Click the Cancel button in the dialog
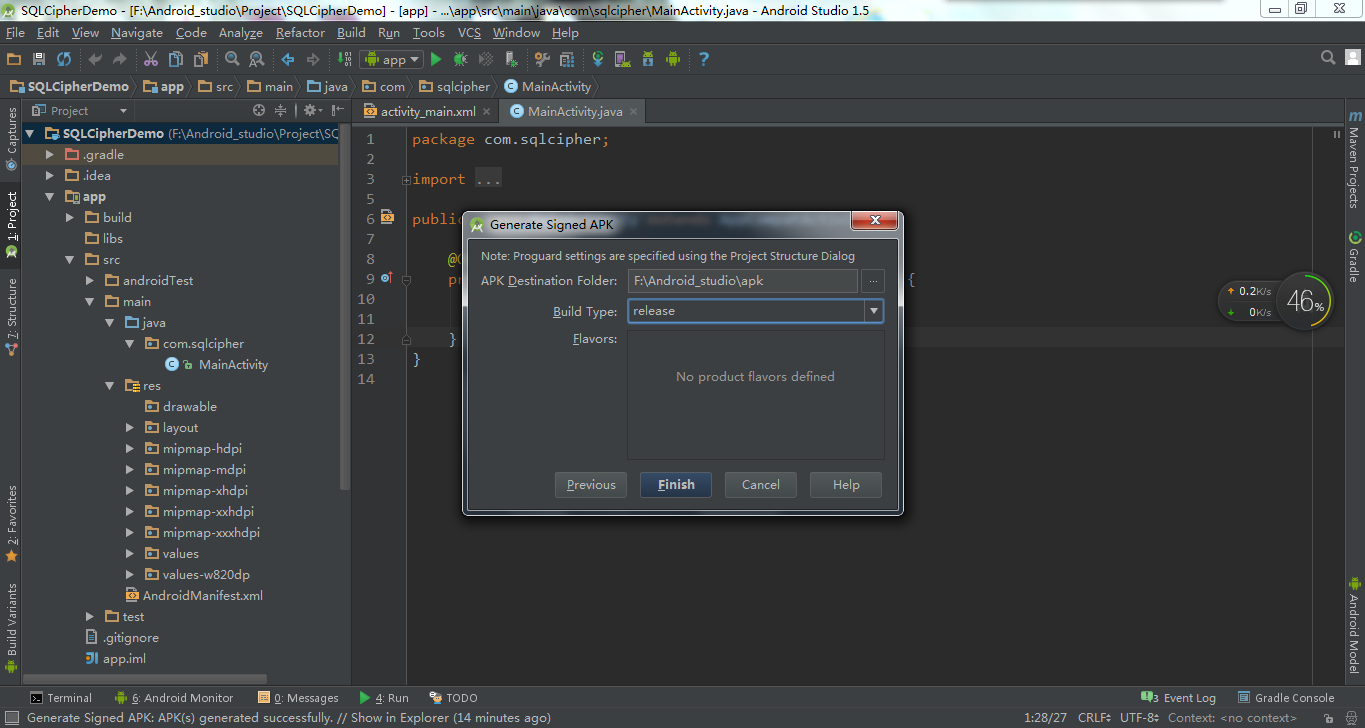 (761, 485)
